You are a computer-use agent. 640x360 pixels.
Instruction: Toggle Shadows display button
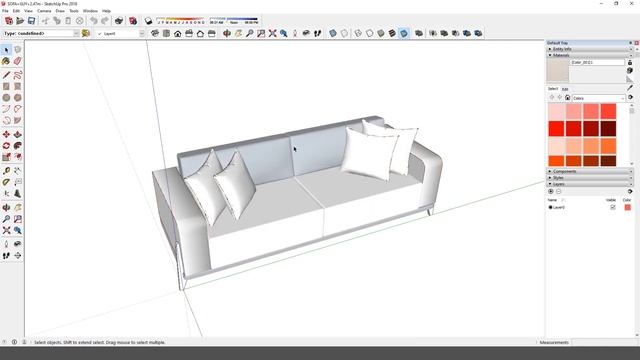[x=148, y=21]
